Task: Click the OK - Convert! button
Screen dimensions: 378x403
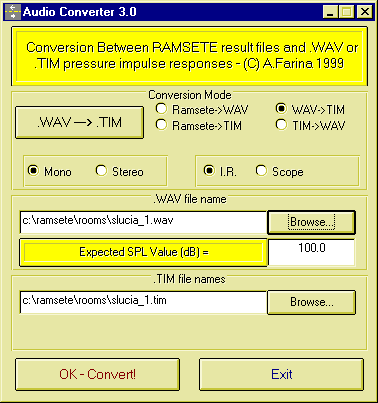Action: click(x=97, y=374)
